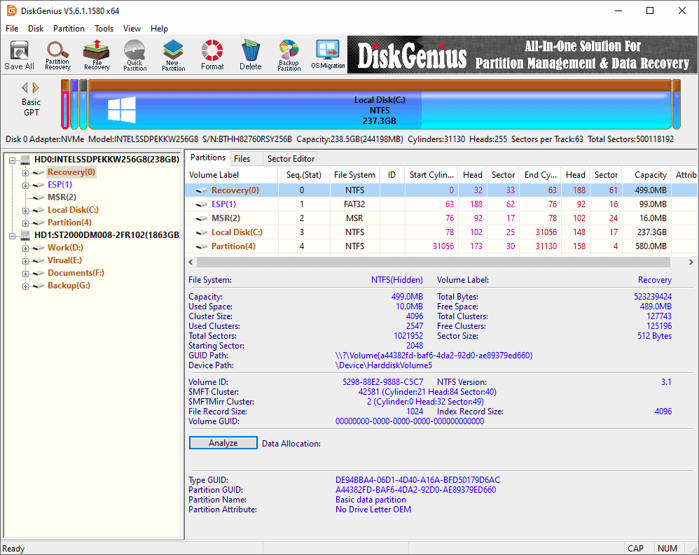Open the Tools menu
This screenshot has height=555, width=699.
(103, 29)
